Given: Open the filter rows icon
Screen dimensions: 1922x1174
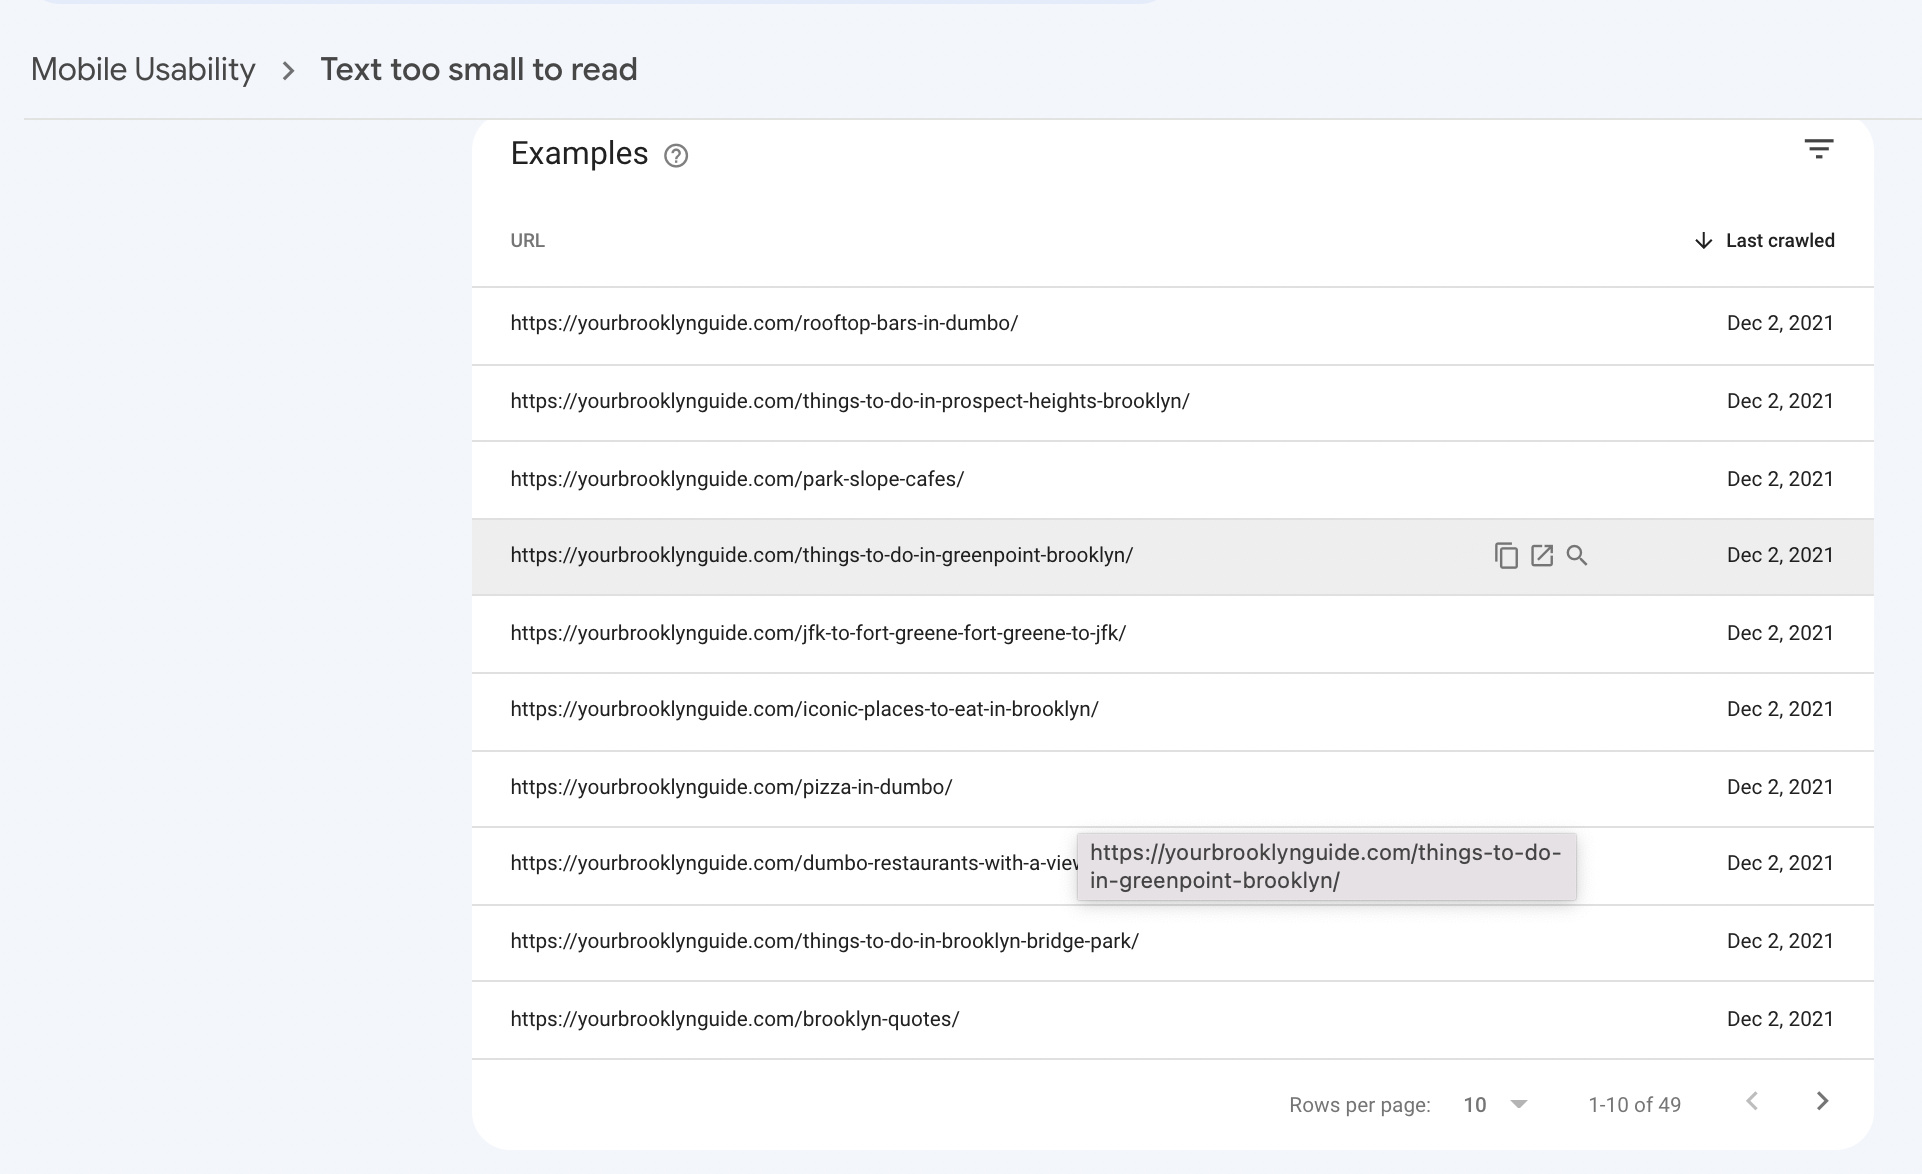Looking at the screenshot, I should click(x=1818, y=150).
